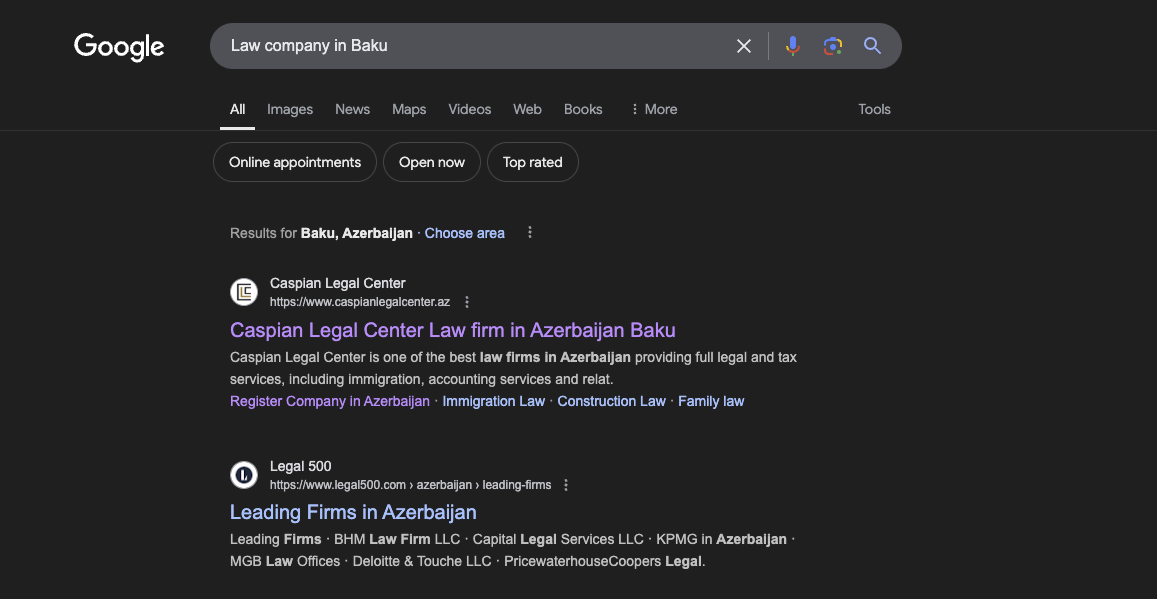Click the Legal 500 favicon
The image size is (1157, 599).
click(x=244, y=475)
